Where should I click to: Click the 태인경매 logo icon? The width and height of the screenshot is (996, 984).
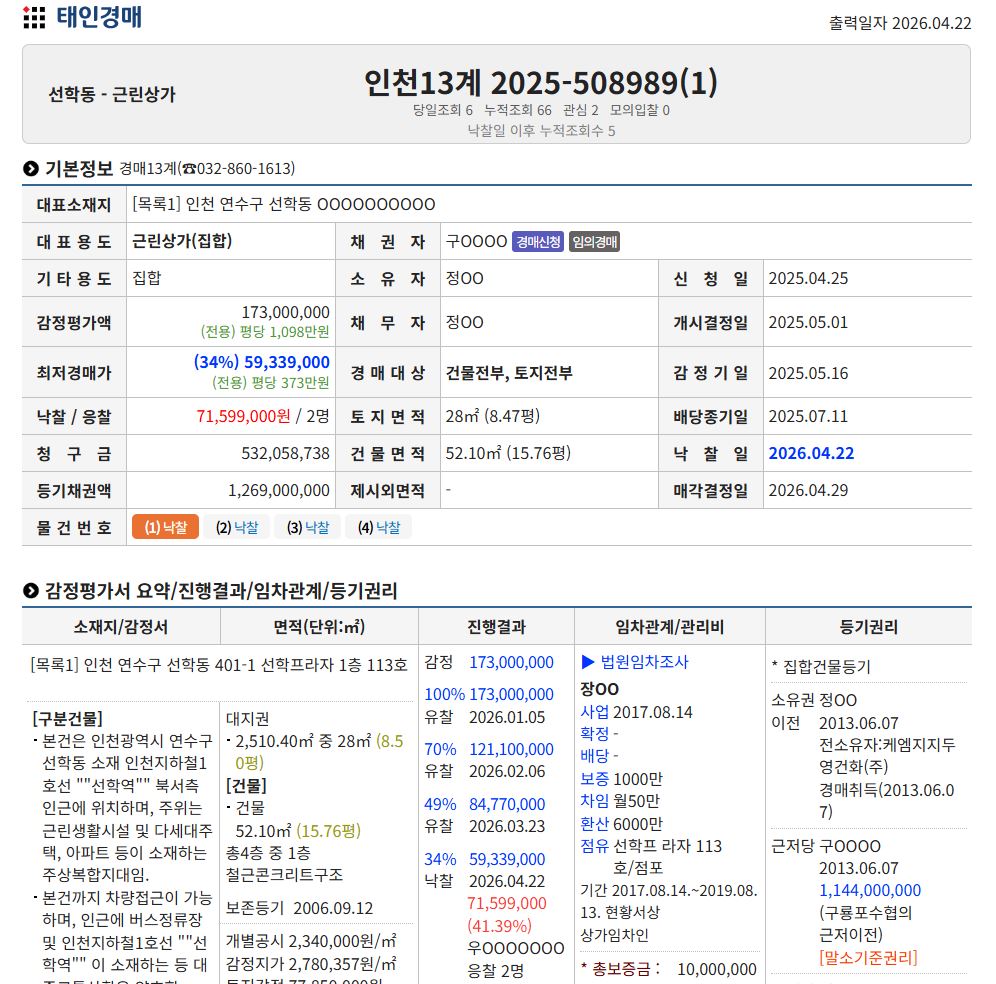(x=34, y=18)
